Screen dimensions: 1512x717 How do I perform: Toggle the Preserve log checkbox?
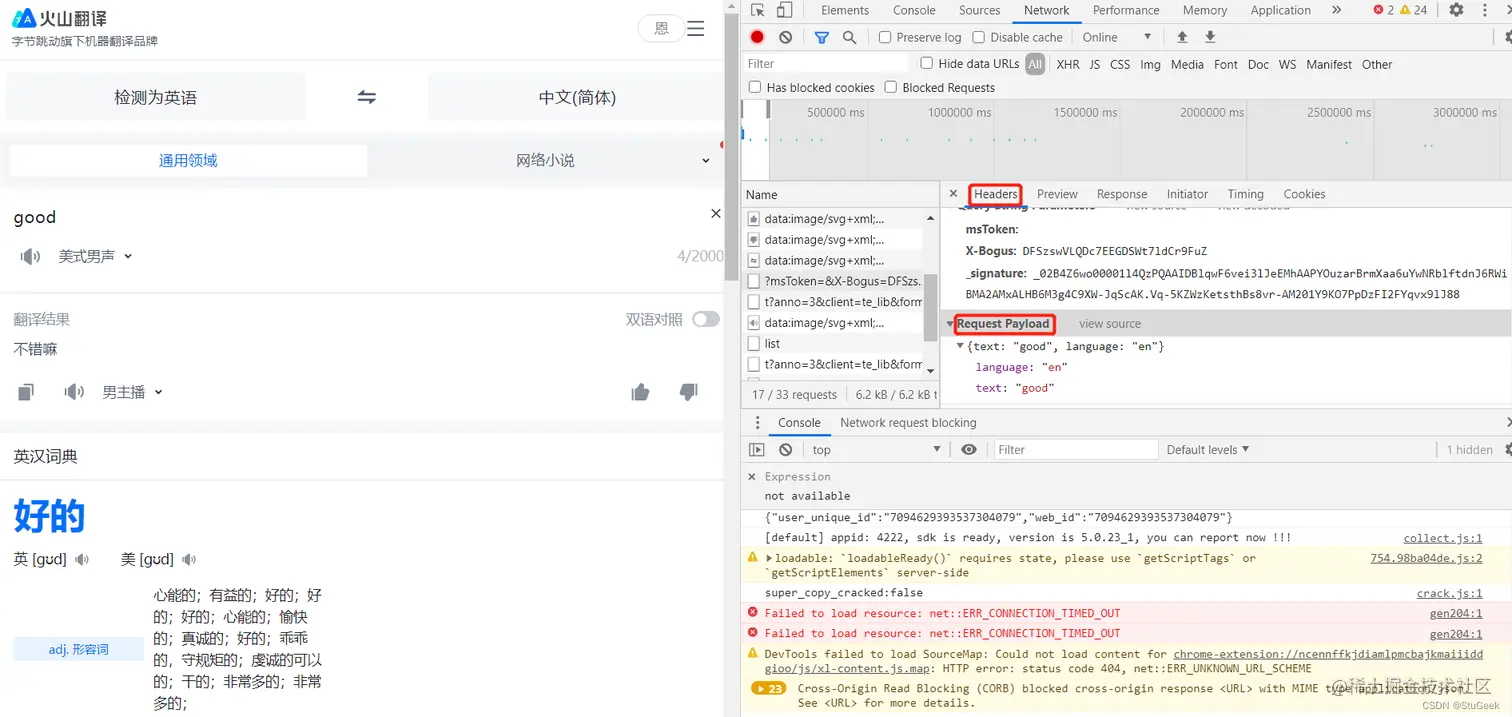coord(885,37)
